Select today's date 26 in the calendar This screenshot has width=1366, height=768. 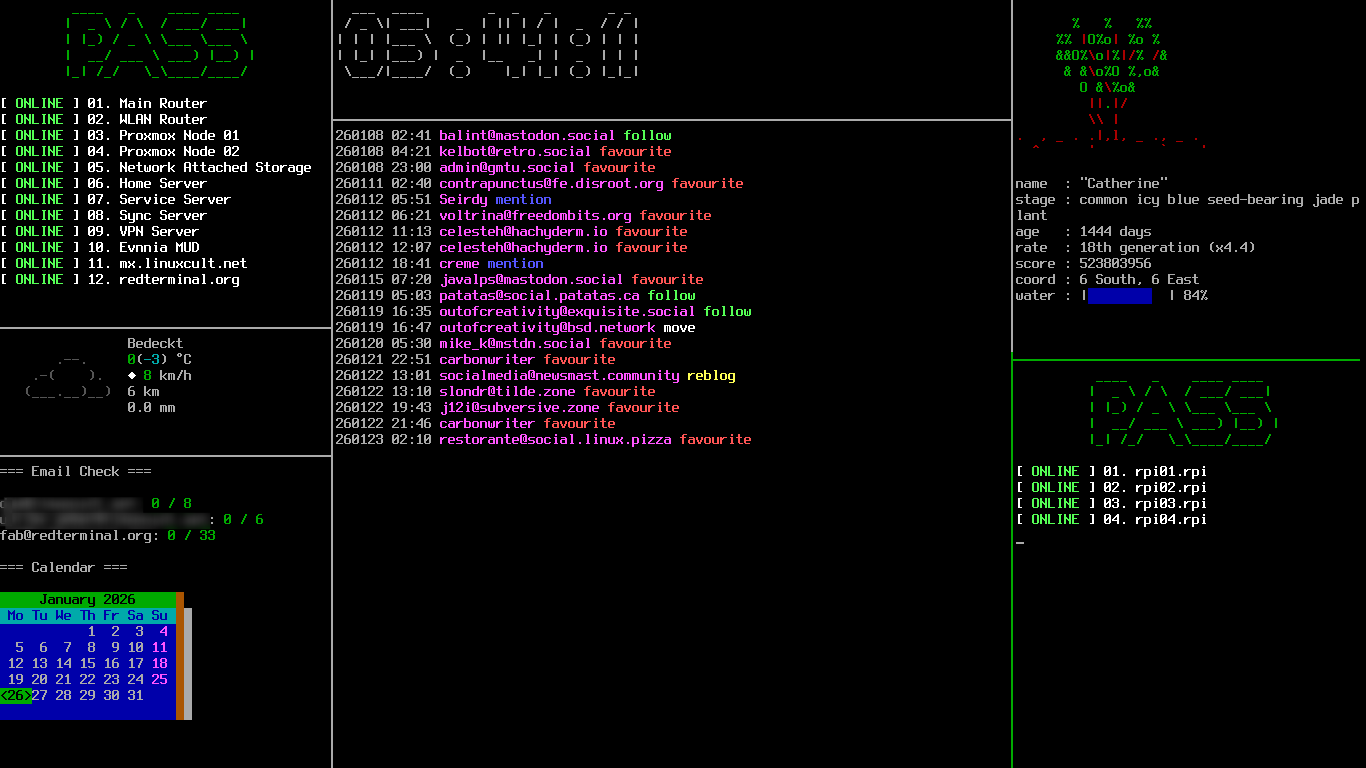click(16, 696)
